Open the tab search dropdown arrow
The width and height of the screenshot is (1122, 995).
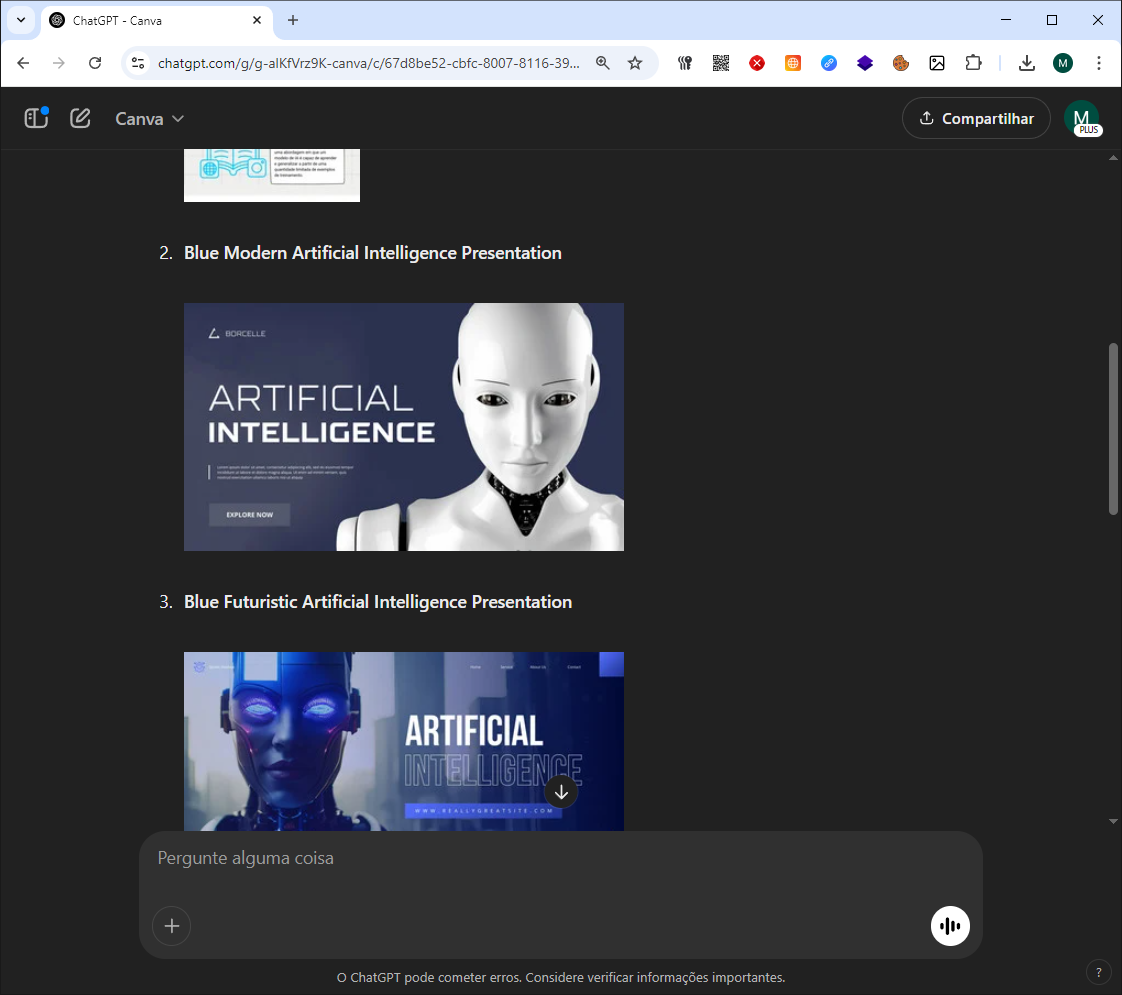tap(21, 20)
